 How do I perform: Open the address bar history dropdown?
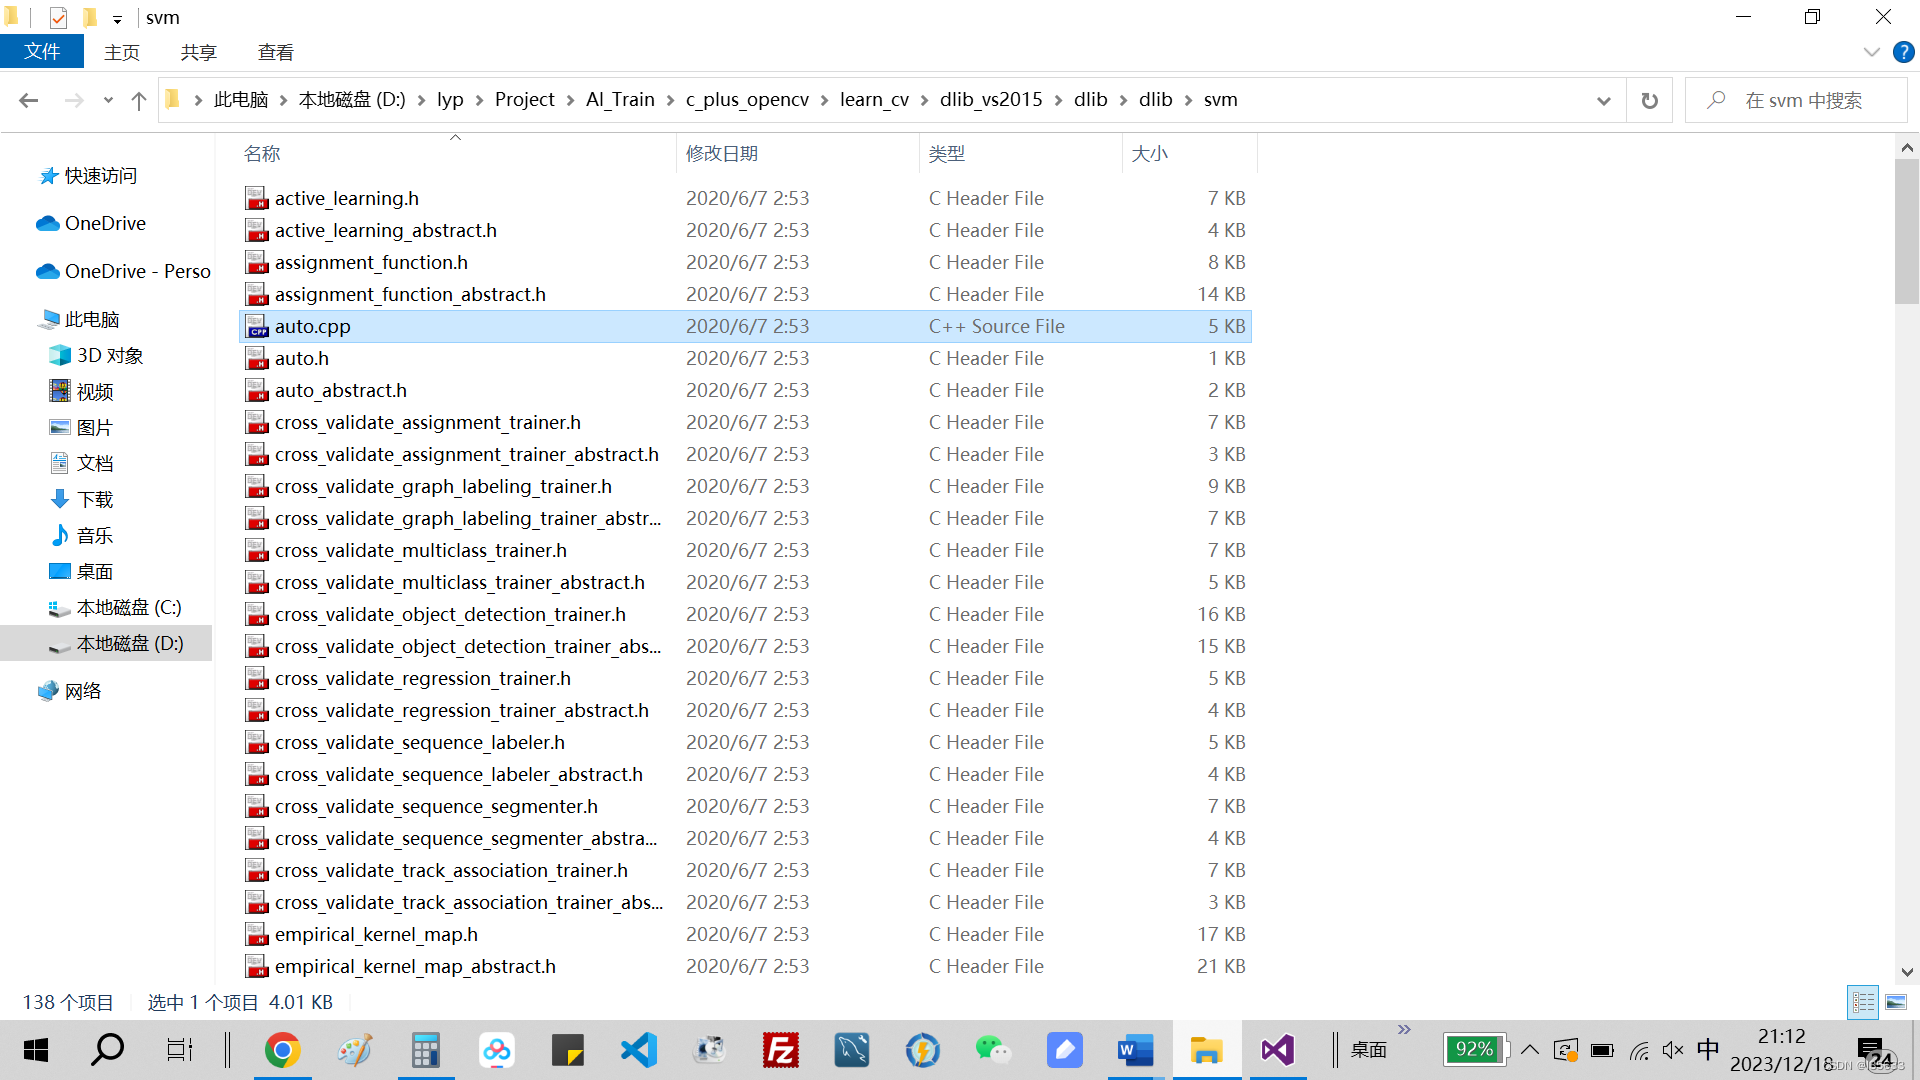(1604, 100)
